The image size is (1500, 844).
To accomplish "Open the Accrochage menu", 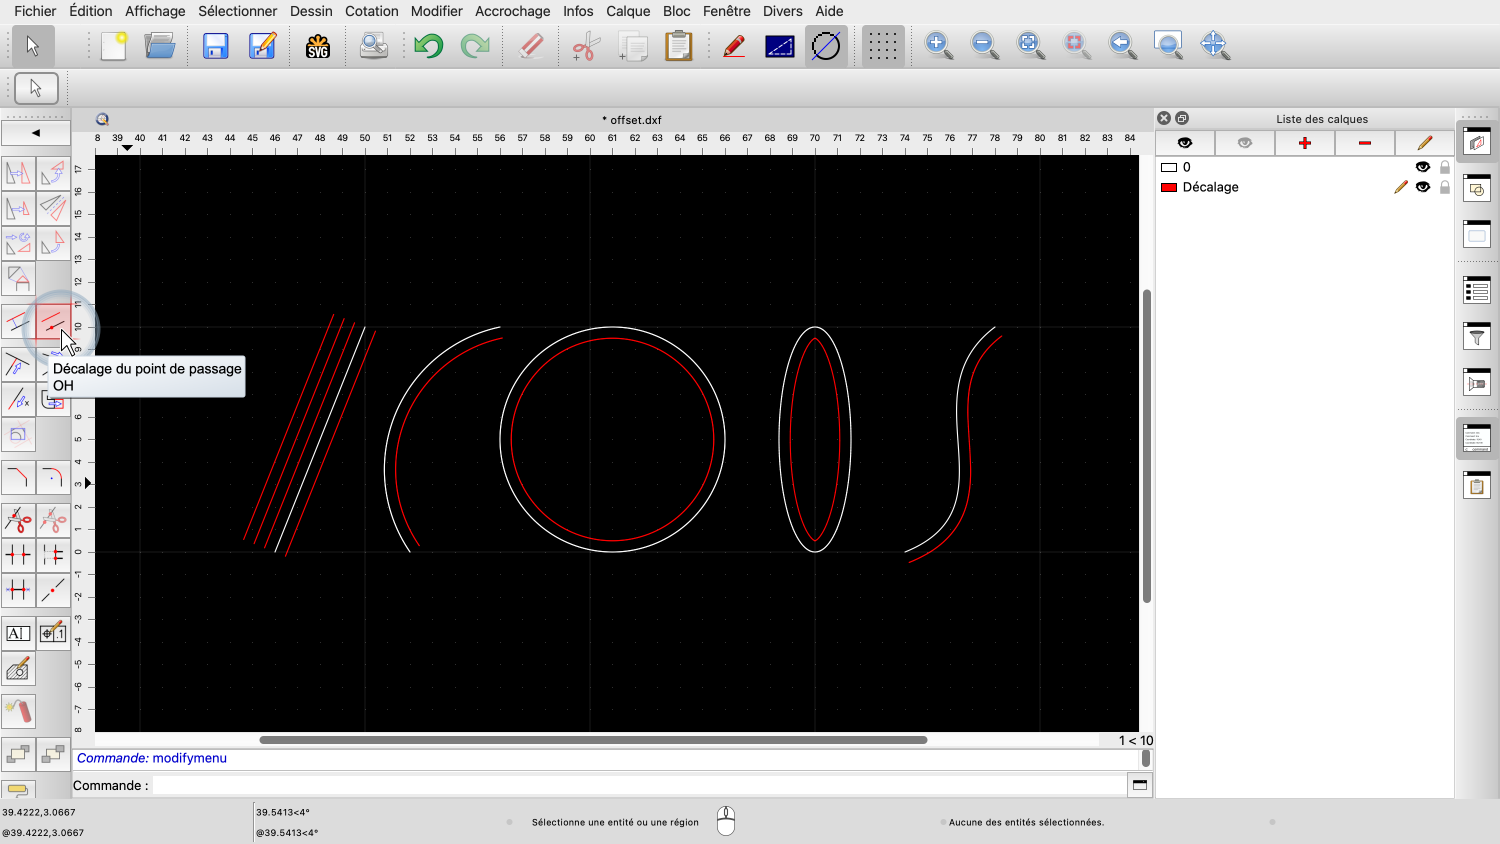I will click(513, 11).
